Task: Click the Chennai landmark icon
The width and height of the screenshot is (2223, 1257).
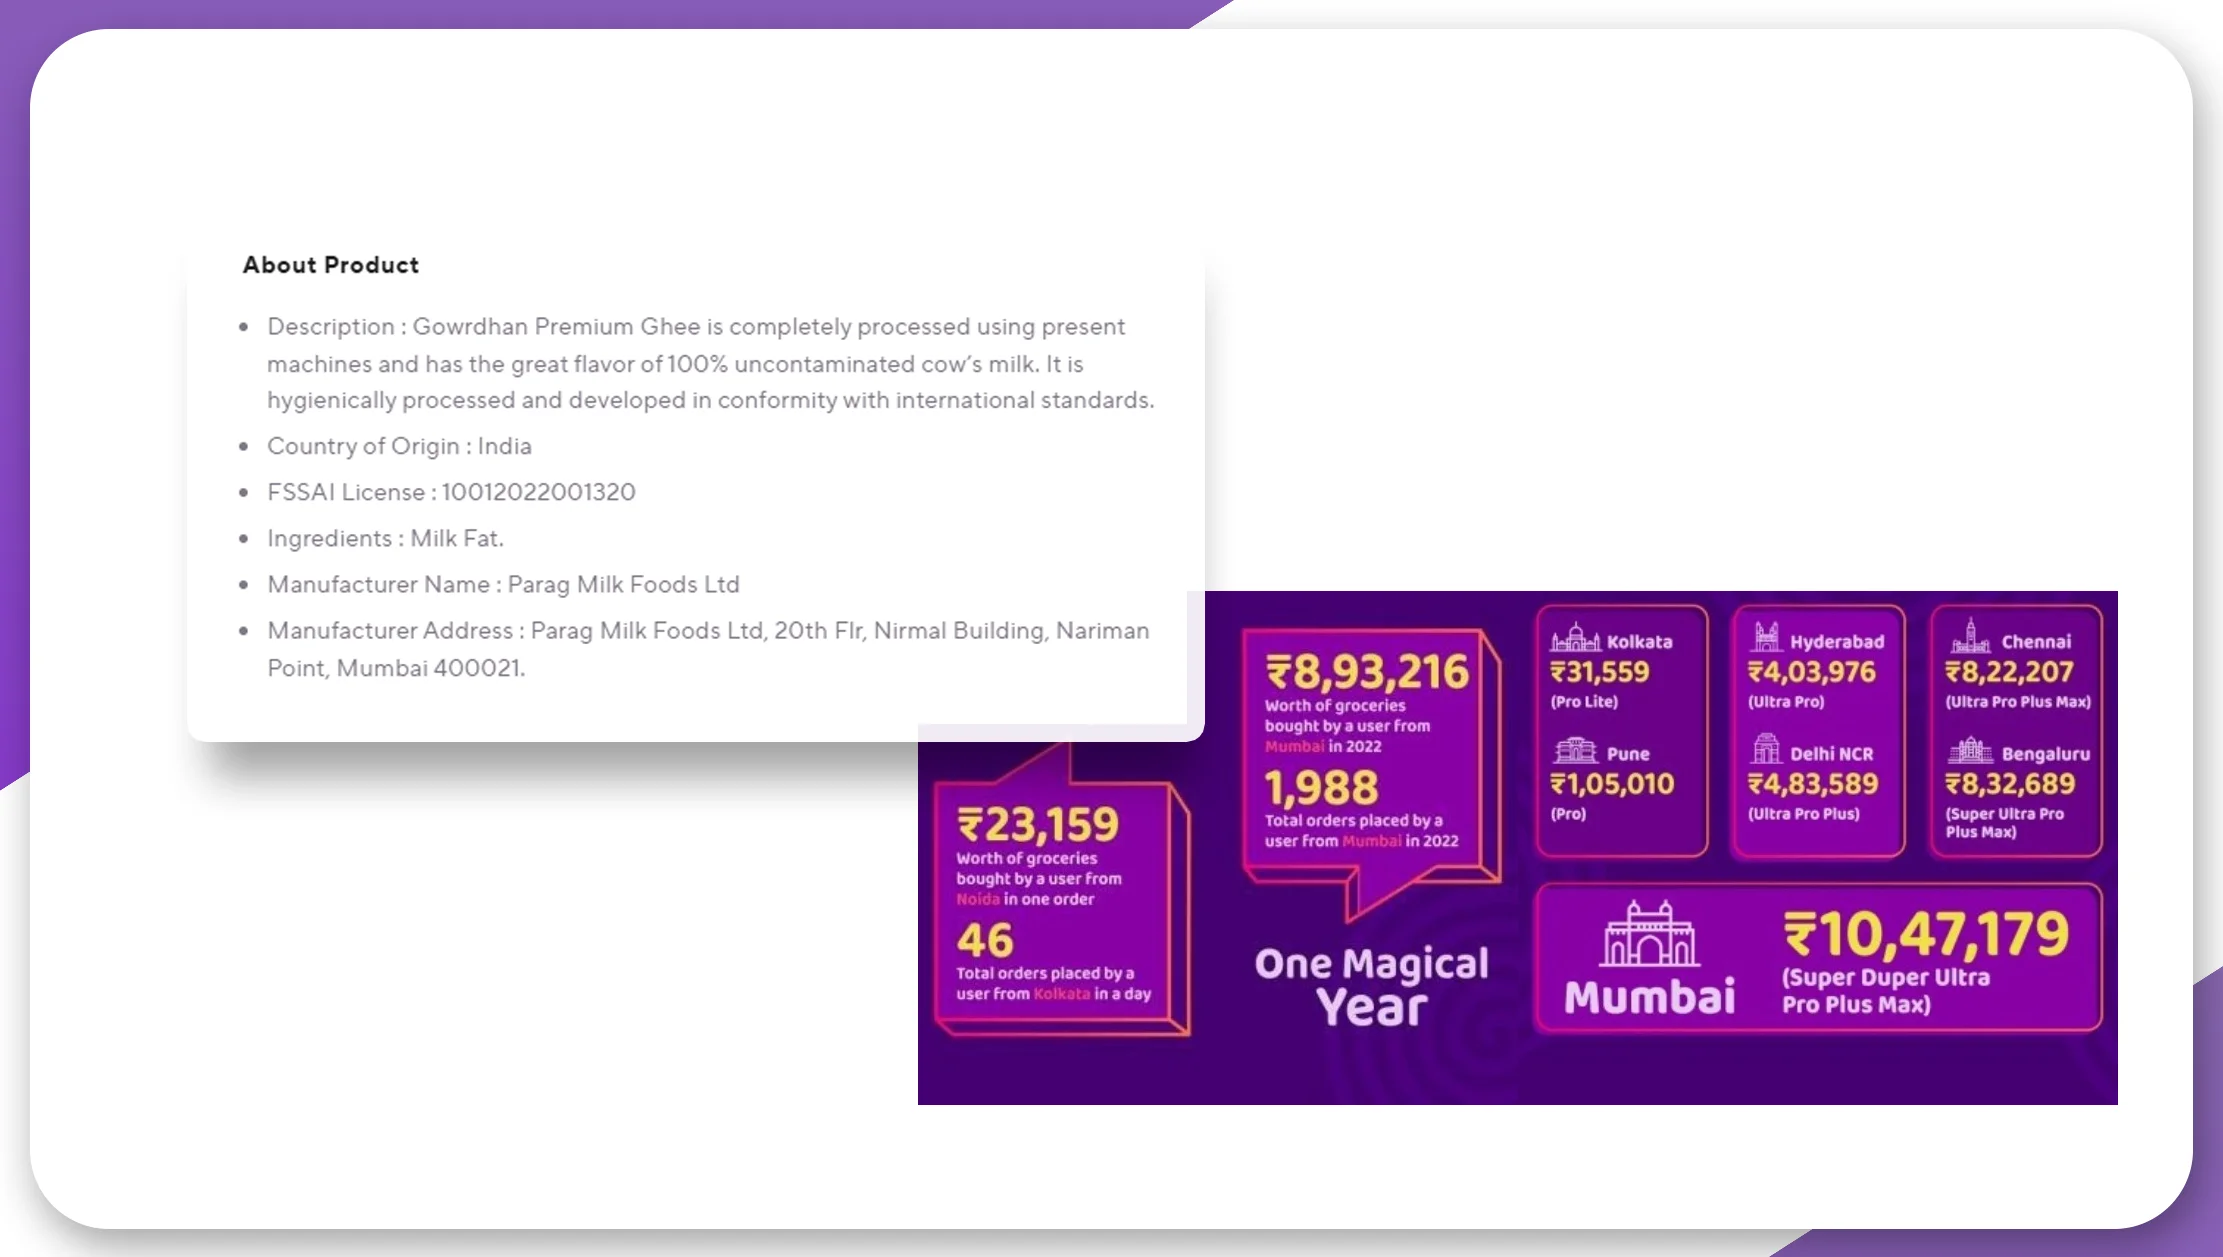Action: pos(1970,636)
